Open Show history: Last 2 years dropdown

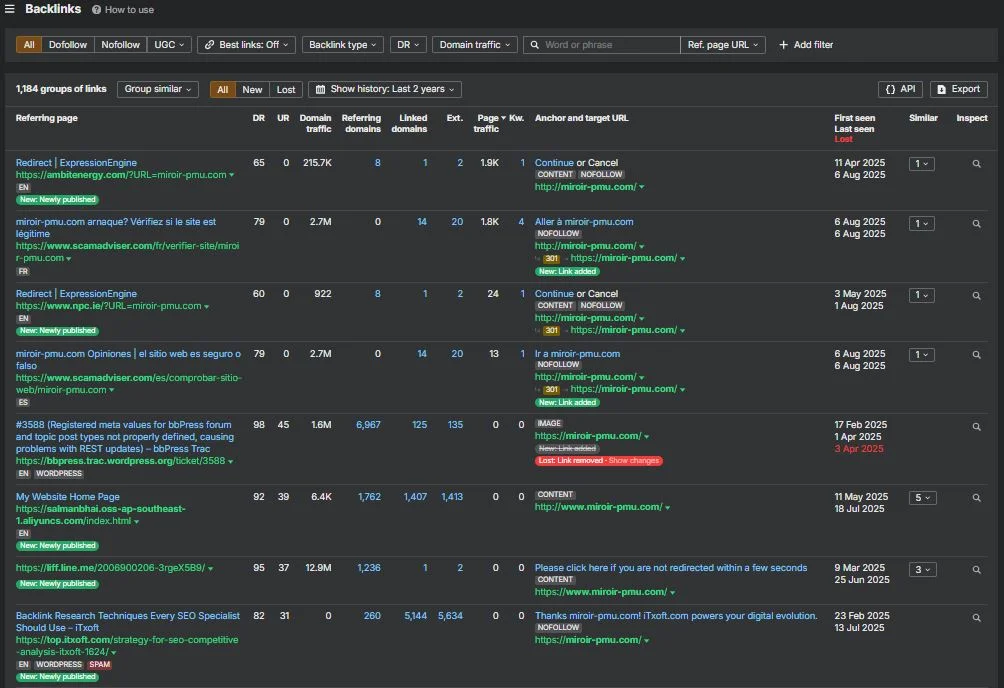coord(385,89)
